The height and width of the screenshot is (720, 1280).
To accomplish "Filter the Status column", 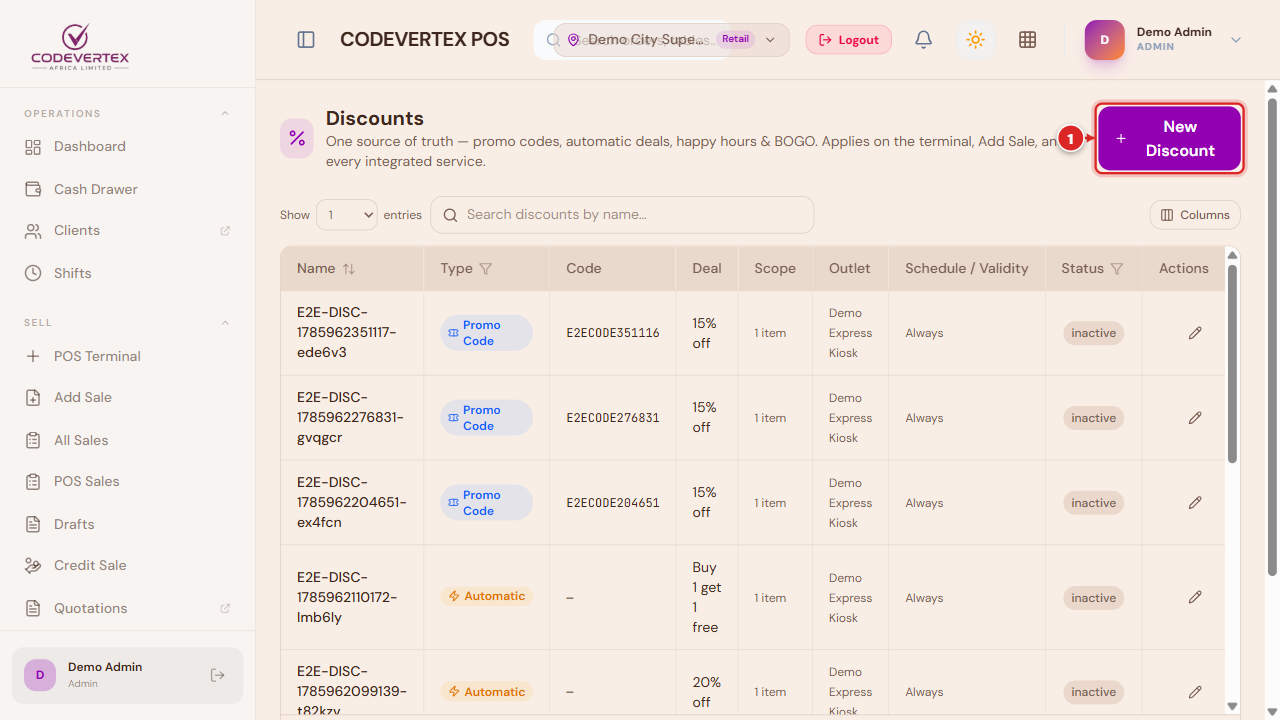I will click(1117, 269).
